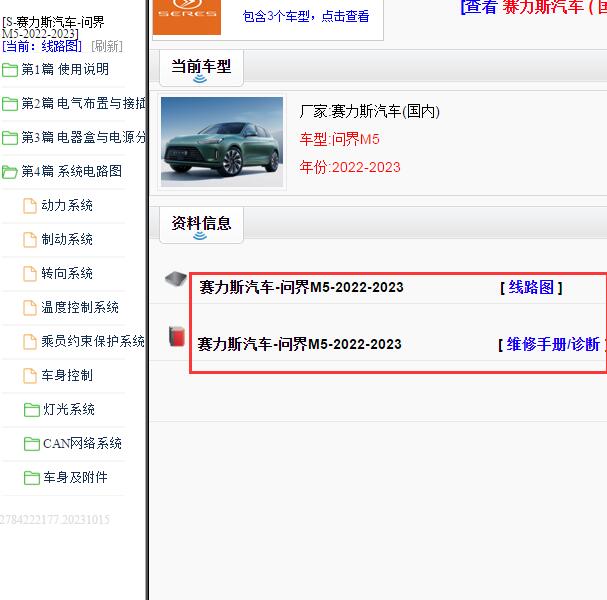Open 动力系统 circuit page
This screenshot has height=600, width=607.
[x=67, y=206]
